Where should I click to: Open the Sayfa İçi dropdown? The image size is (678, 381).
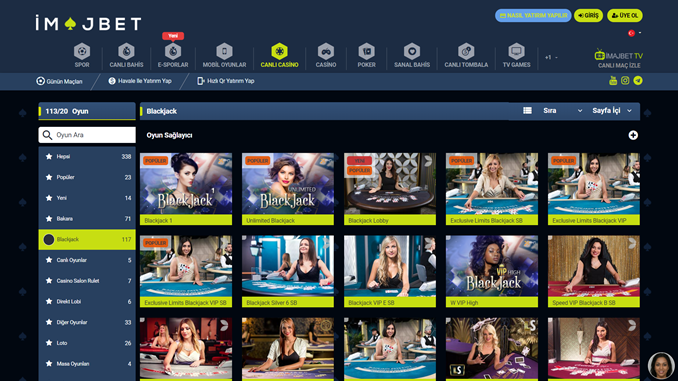click(612, 111)
